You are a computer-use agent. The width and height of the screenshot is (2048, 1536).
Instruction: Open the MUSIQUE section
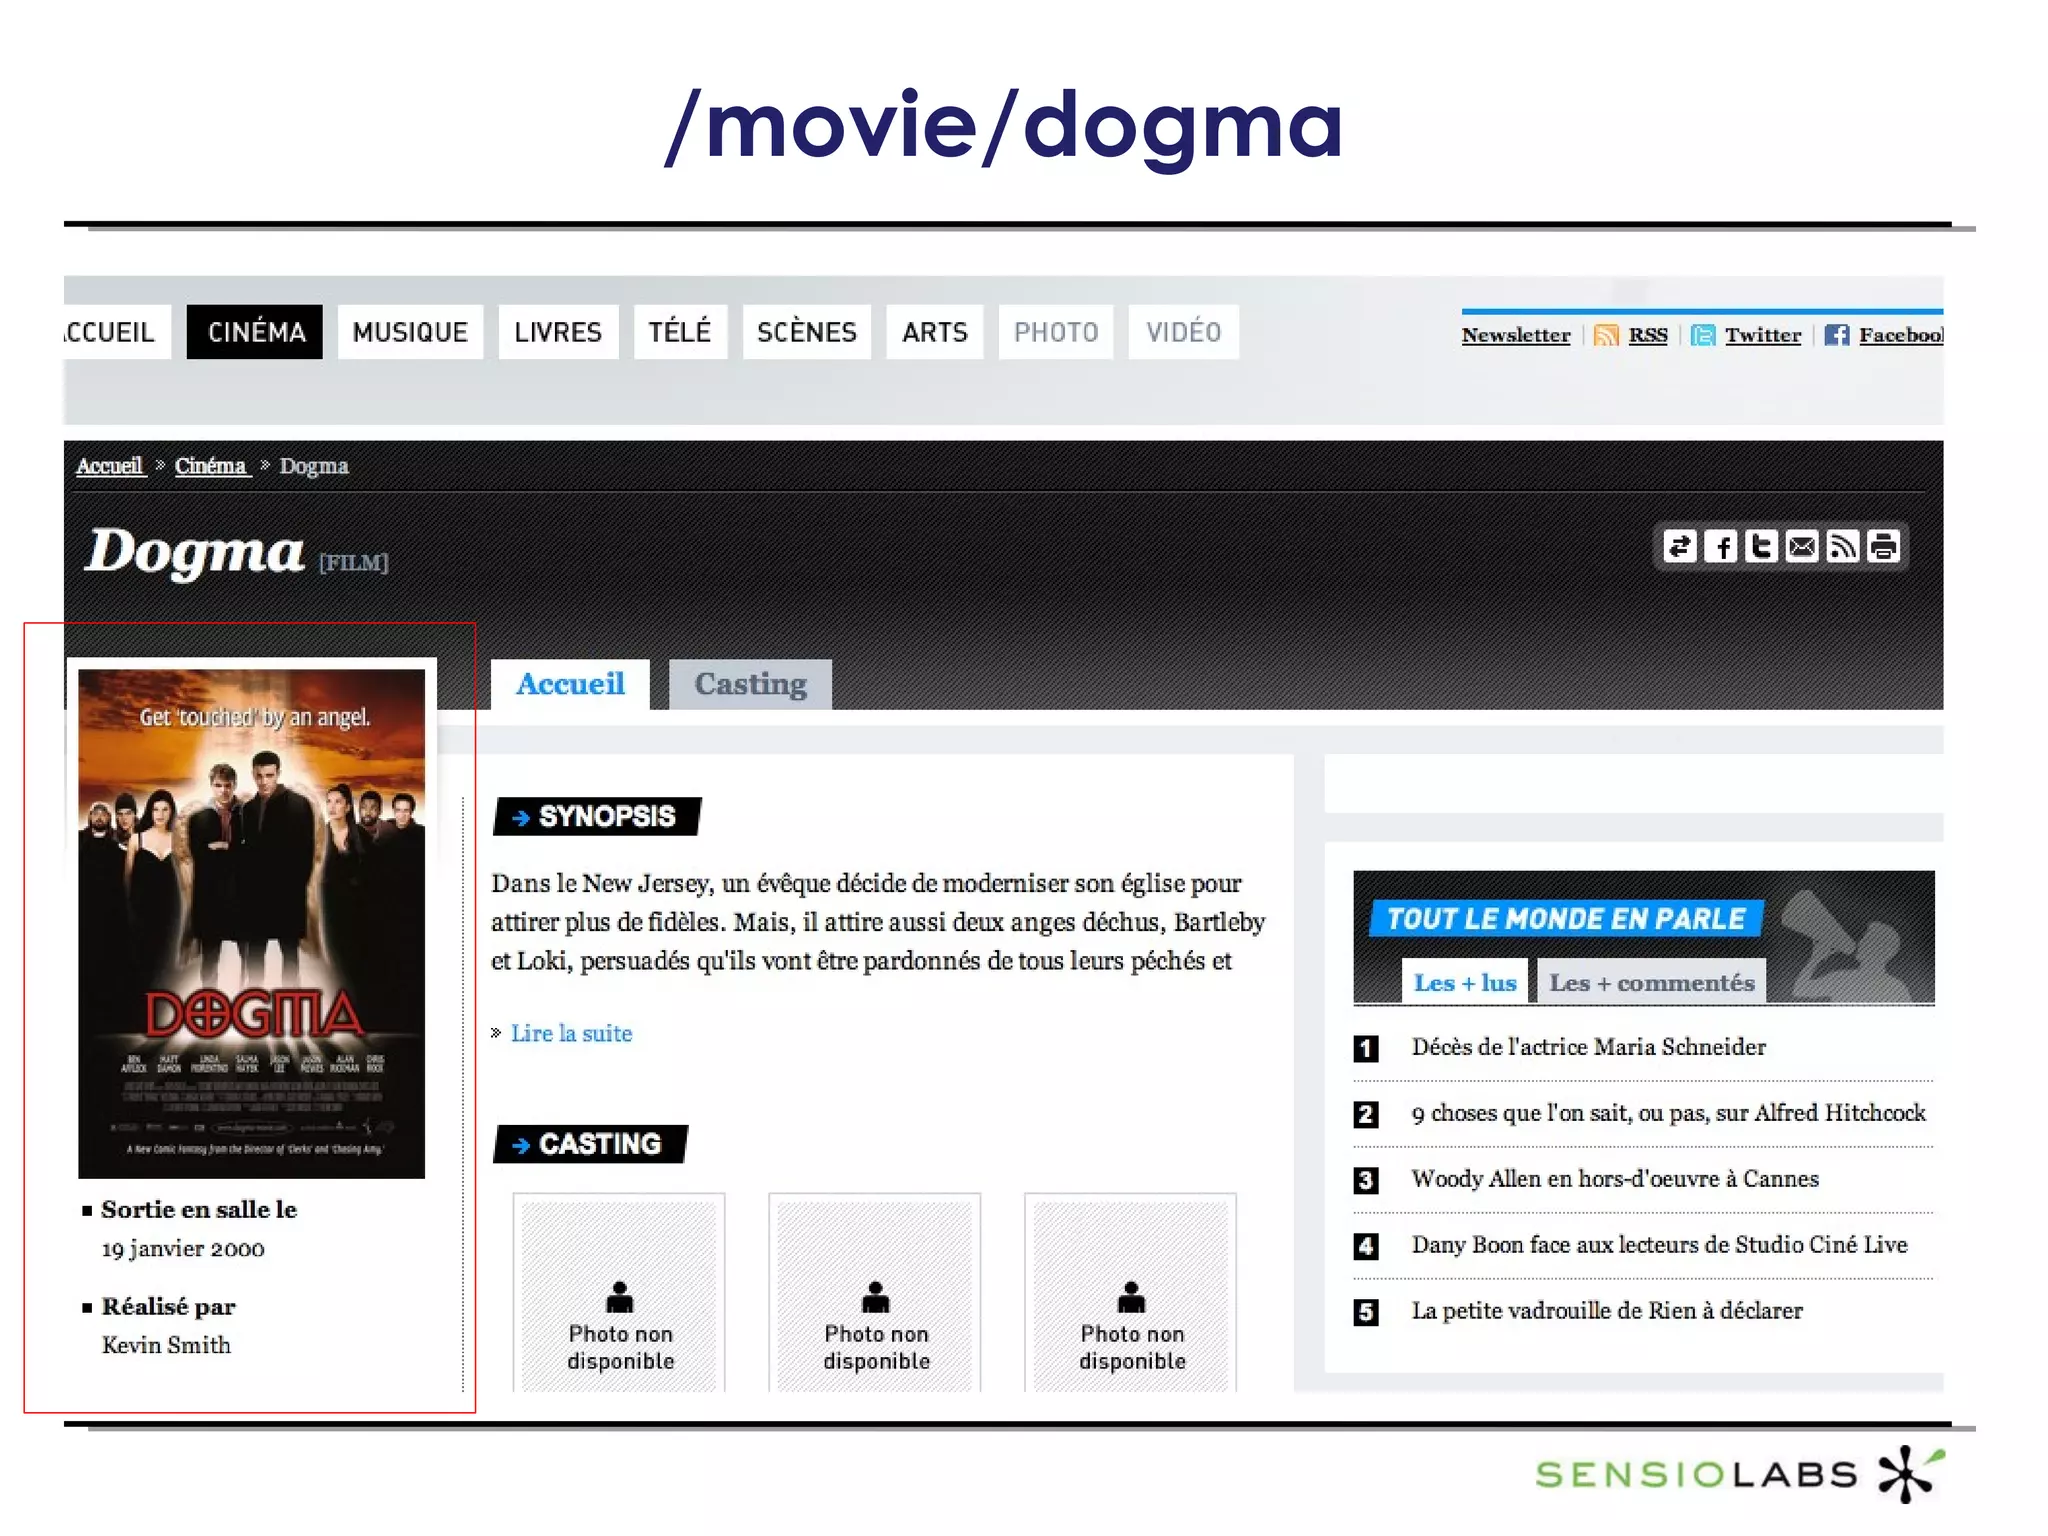pos(410,332)
